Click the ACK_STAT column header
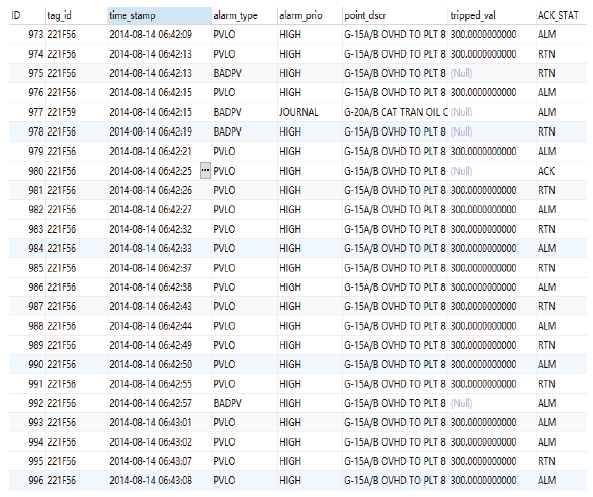 click(x=562, y=16)
